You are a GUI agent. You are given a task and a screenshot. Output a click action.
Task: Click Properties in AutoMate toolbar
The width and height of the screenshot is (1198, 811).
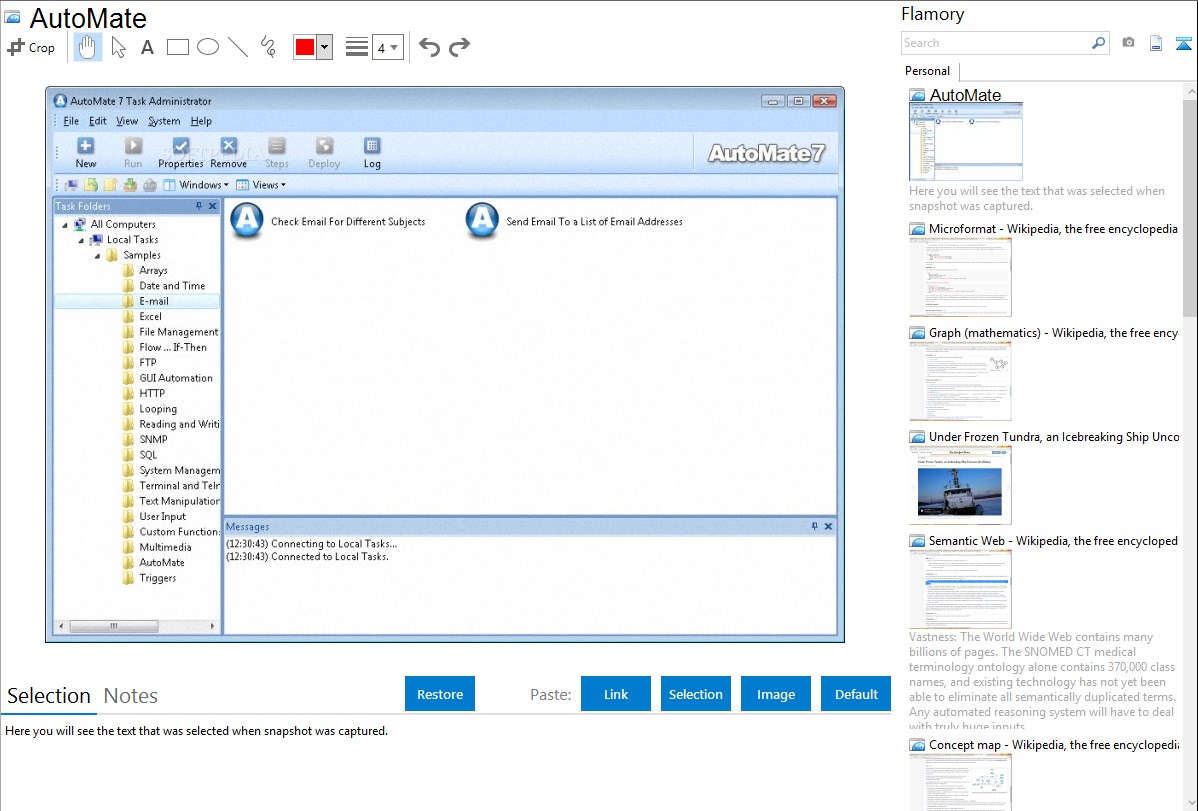pos(180,153)
